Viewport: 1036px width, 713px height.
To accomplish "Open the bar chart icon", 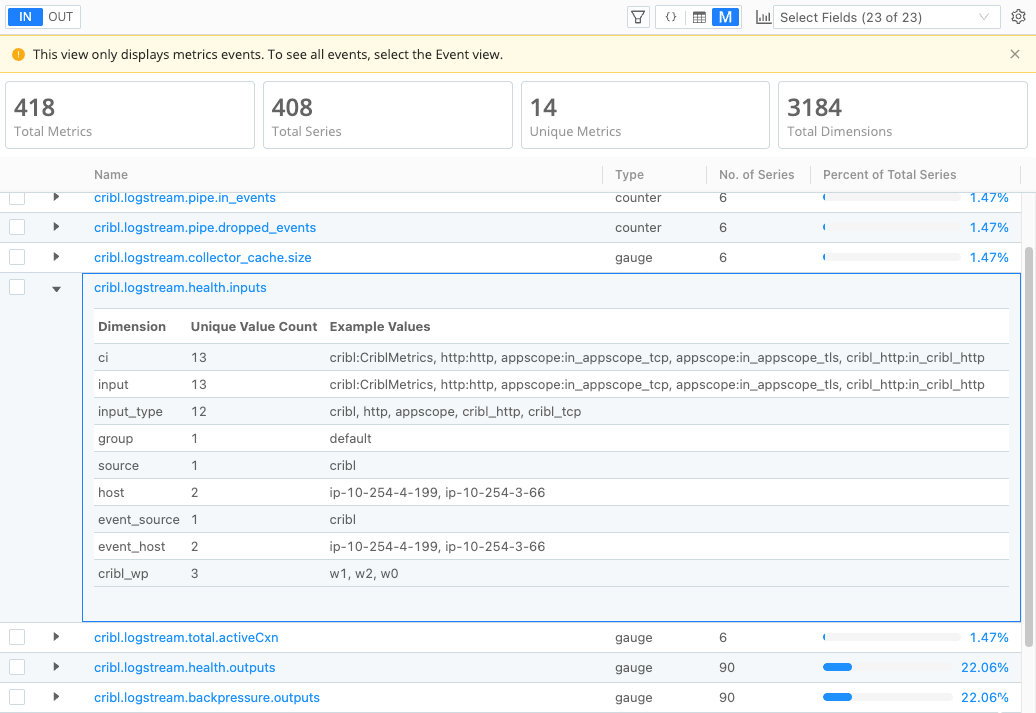I will (763, 17).
